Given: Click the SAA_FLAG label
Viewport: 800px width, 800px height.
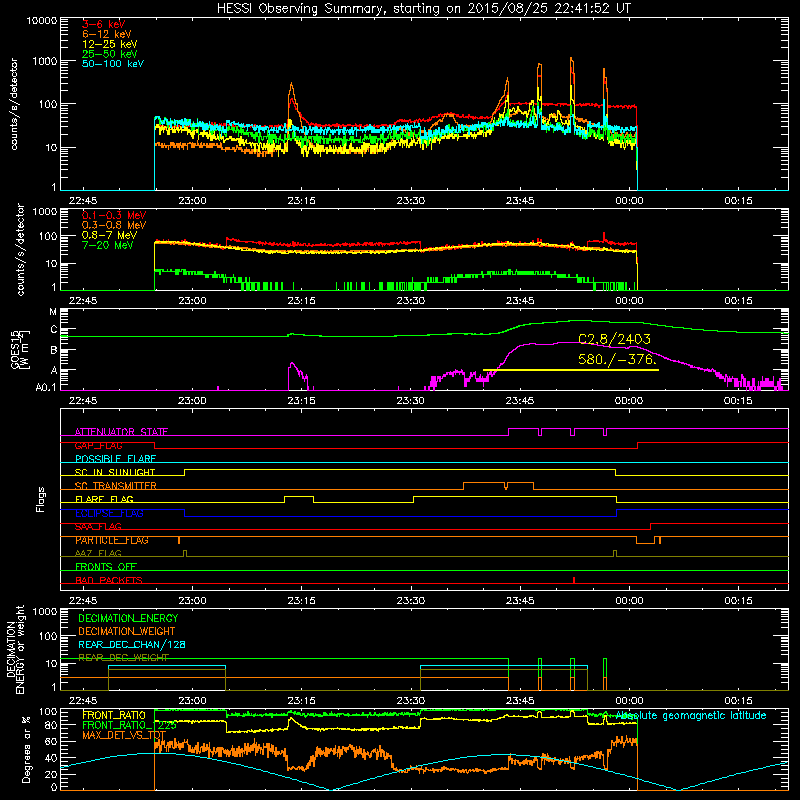Looking at the screenshot, I should coord(98,527).
